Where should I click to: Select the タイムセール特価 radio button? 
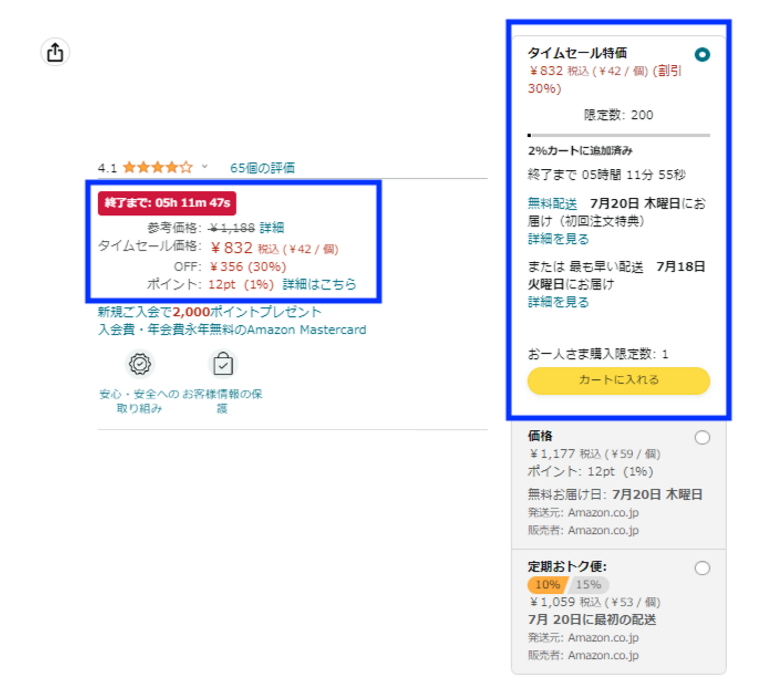702,55
